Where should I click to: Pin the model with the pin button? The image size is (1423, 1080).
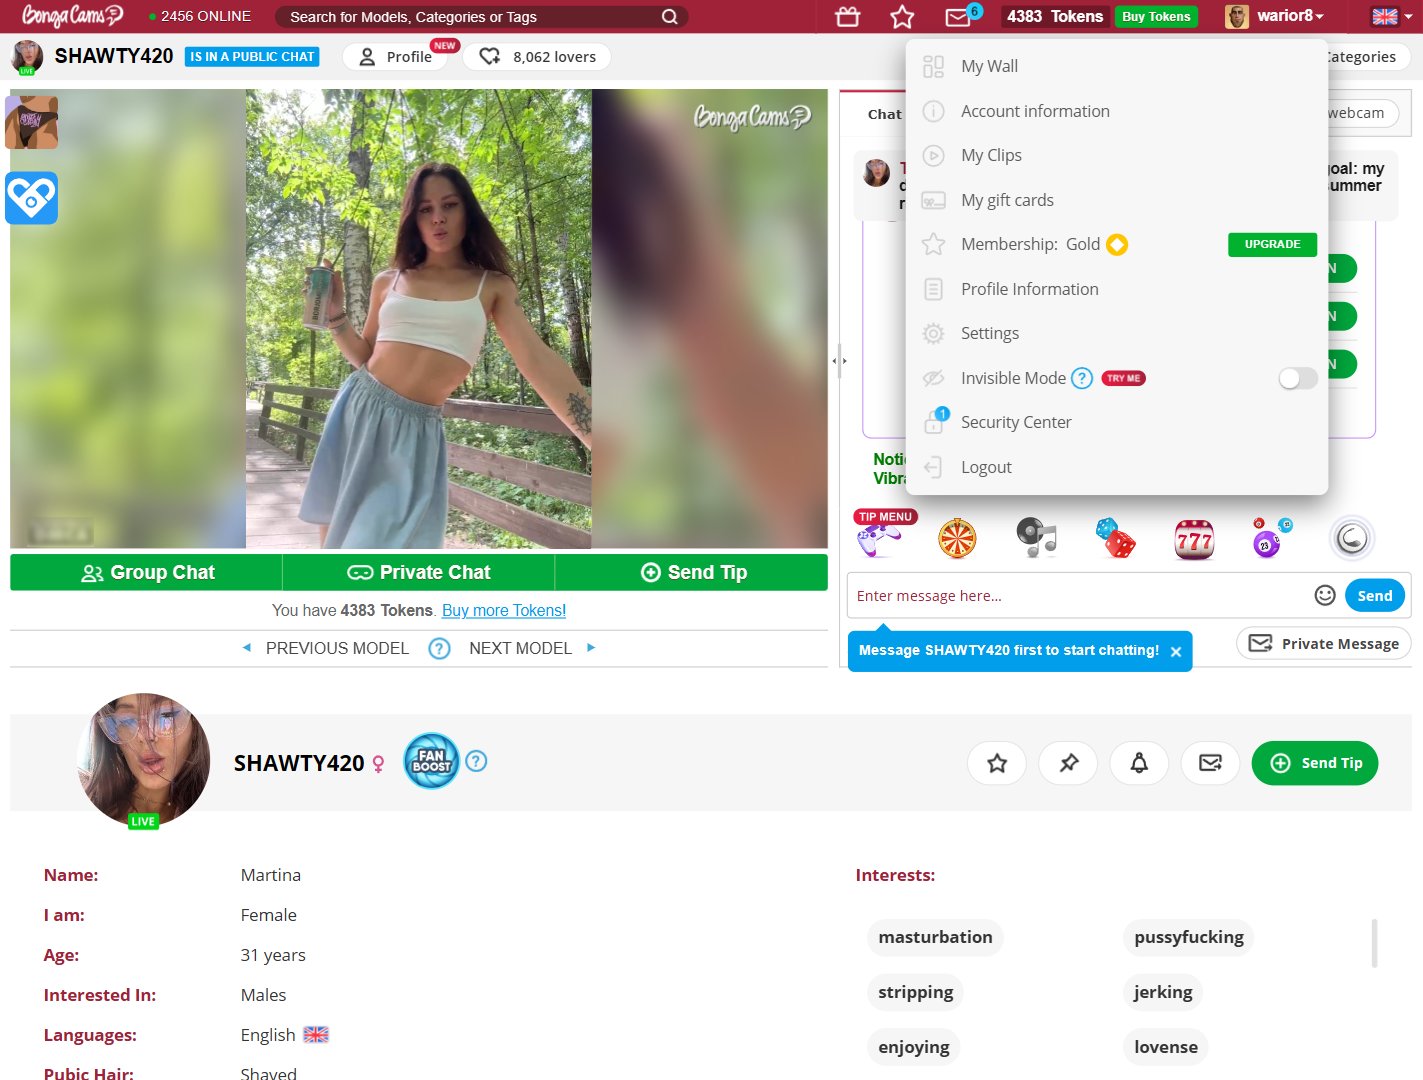point(1068,763)
